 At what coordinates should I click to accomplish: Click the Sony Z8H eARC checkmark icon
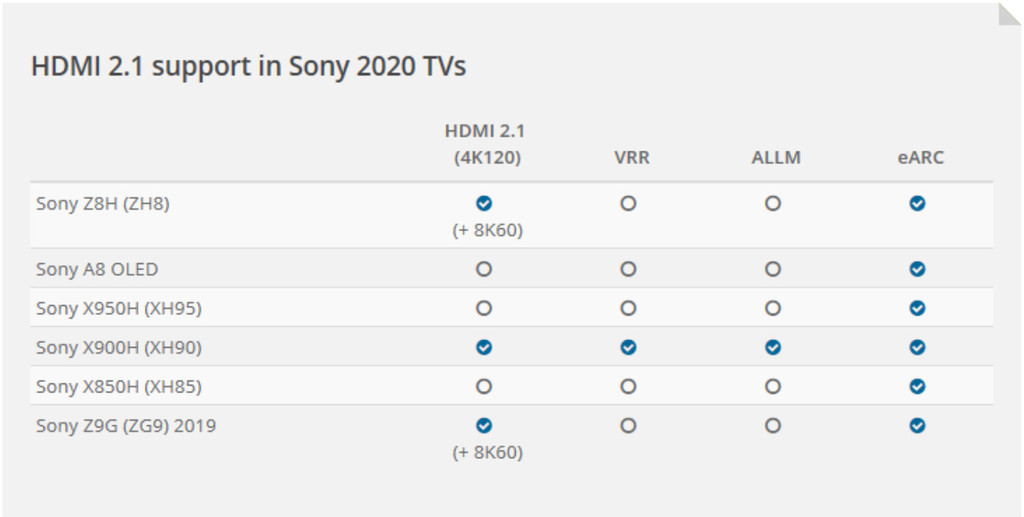[917, 203]
